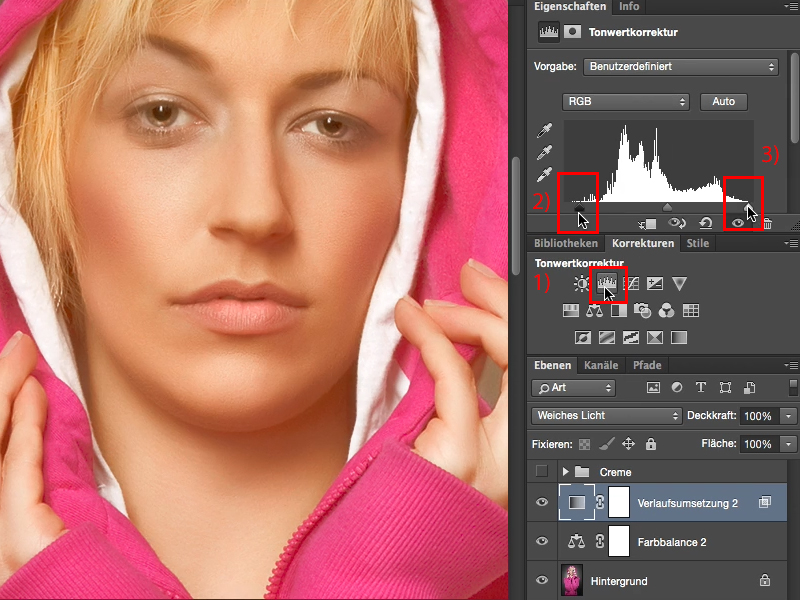
Task: Open the Vorgabe preset dropdown
Action: (x=680, y=67)
